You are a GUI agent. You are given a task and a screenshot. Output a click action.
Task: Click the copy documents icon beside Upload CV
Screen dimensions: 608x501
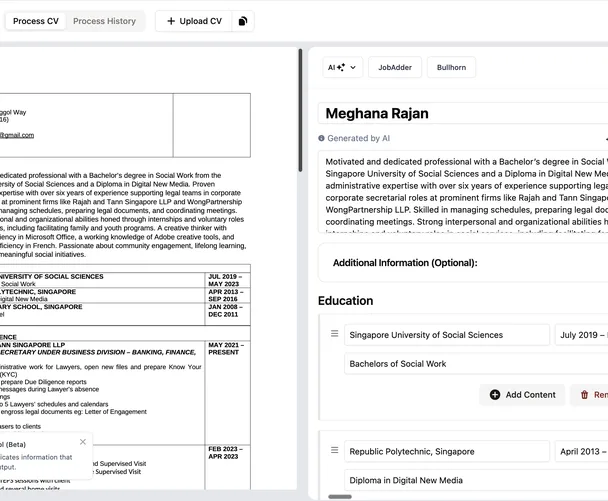pos(243,21)
